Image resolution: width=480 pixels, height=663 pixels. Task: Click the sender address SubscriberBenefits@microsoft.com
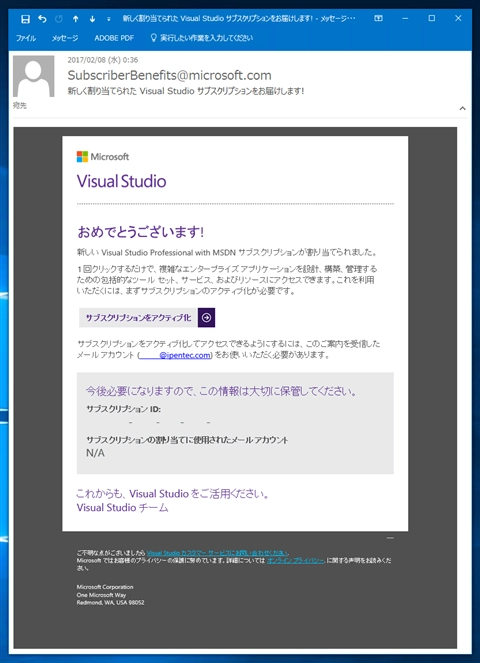pos(170,75)
